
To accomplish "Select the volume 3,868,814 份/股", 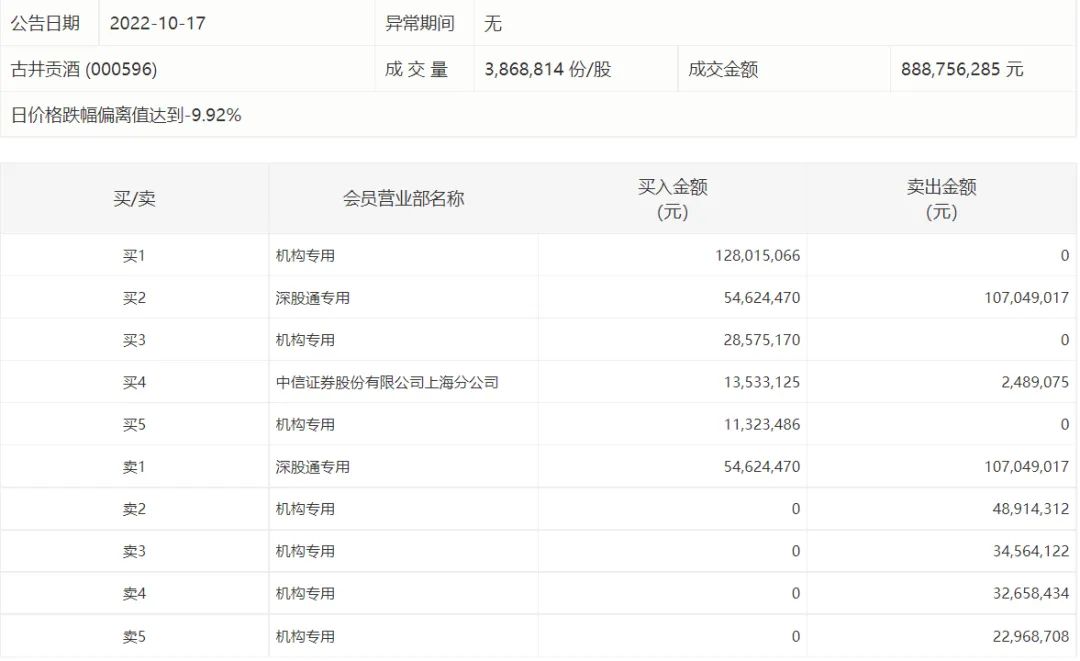I will click(x=548, y=69).
